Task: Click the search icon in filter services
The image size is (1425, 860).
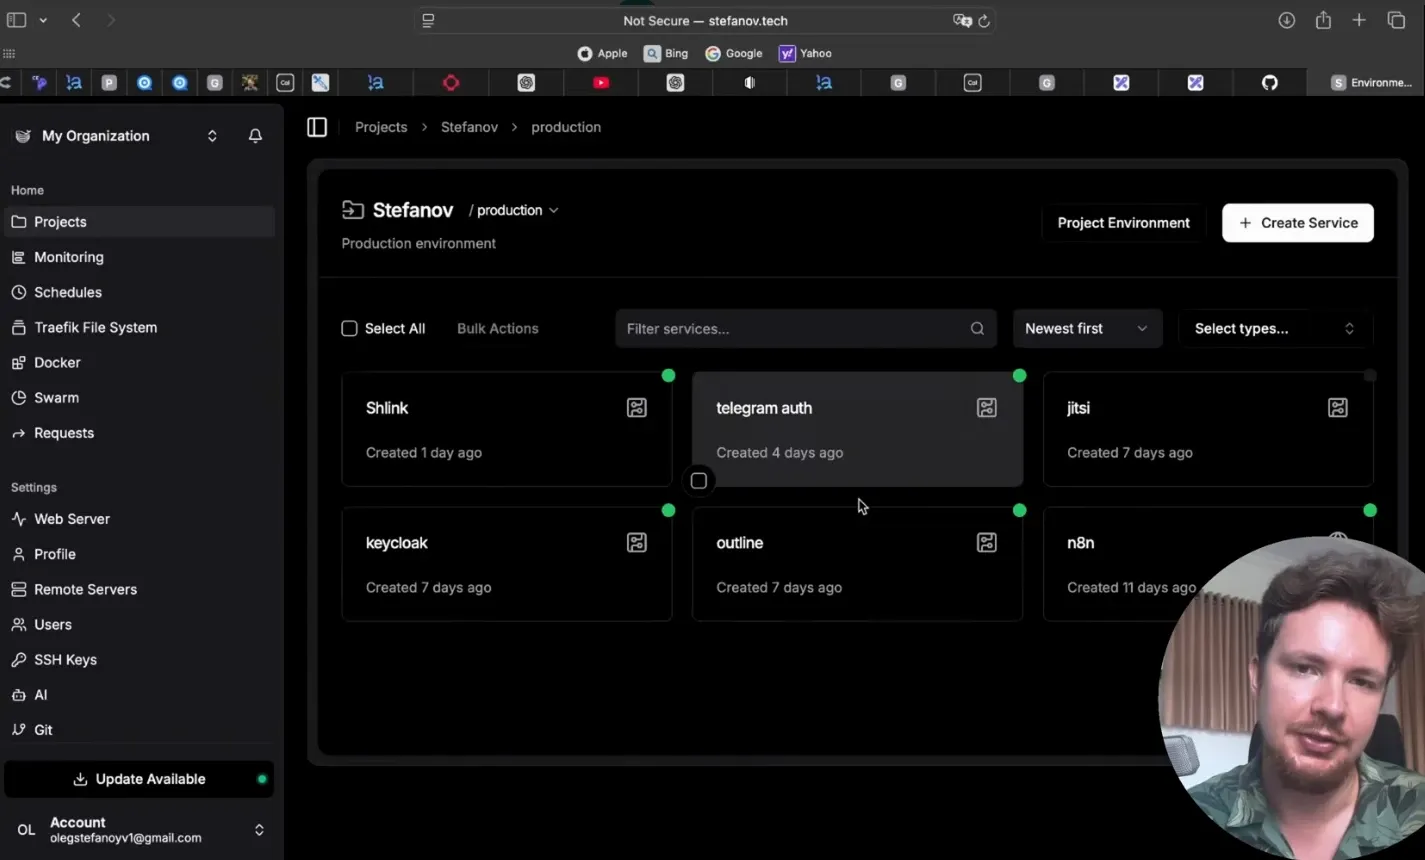Action: coord(977,329)
